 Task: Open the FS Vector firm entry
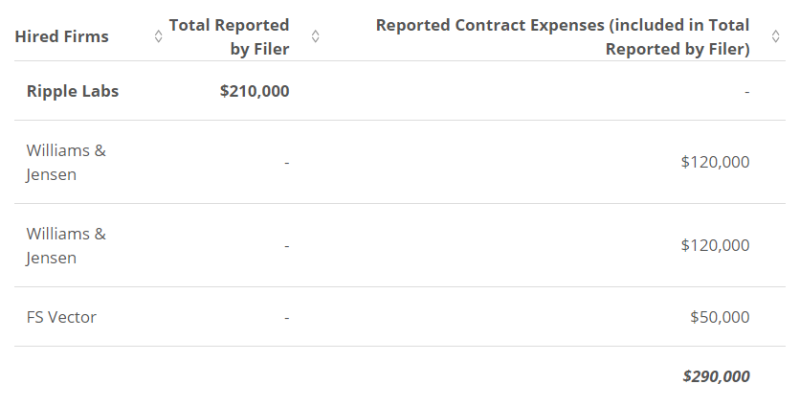tap(61, 317)
